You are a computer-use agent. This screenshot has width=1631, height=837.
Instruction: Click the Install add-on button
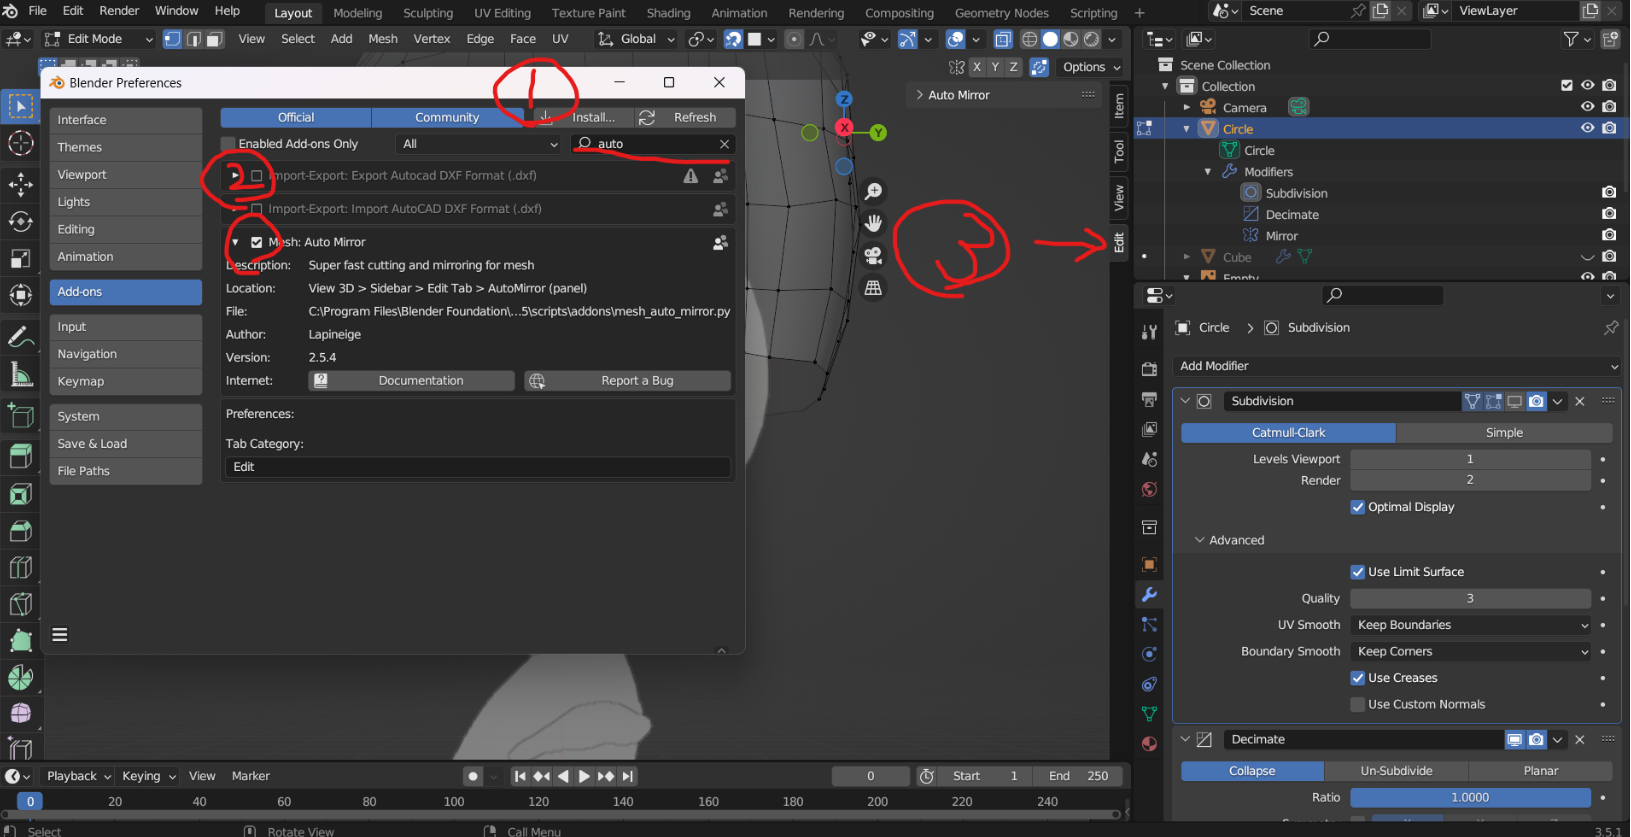(x=582, y=117)
